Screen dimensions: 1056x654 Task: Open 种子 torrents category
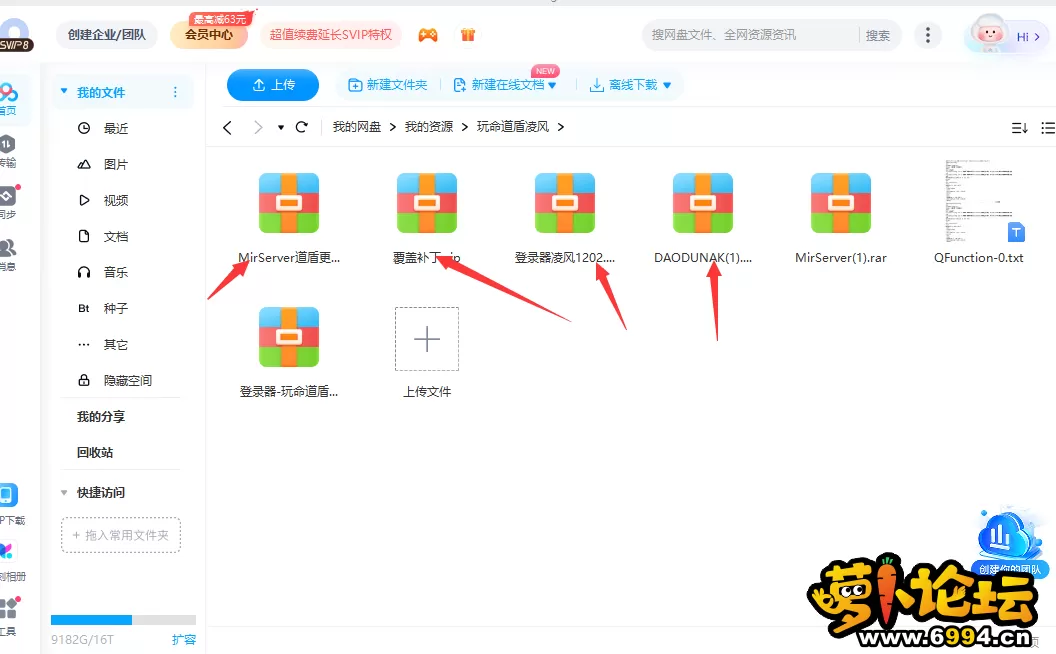[116, 308]
